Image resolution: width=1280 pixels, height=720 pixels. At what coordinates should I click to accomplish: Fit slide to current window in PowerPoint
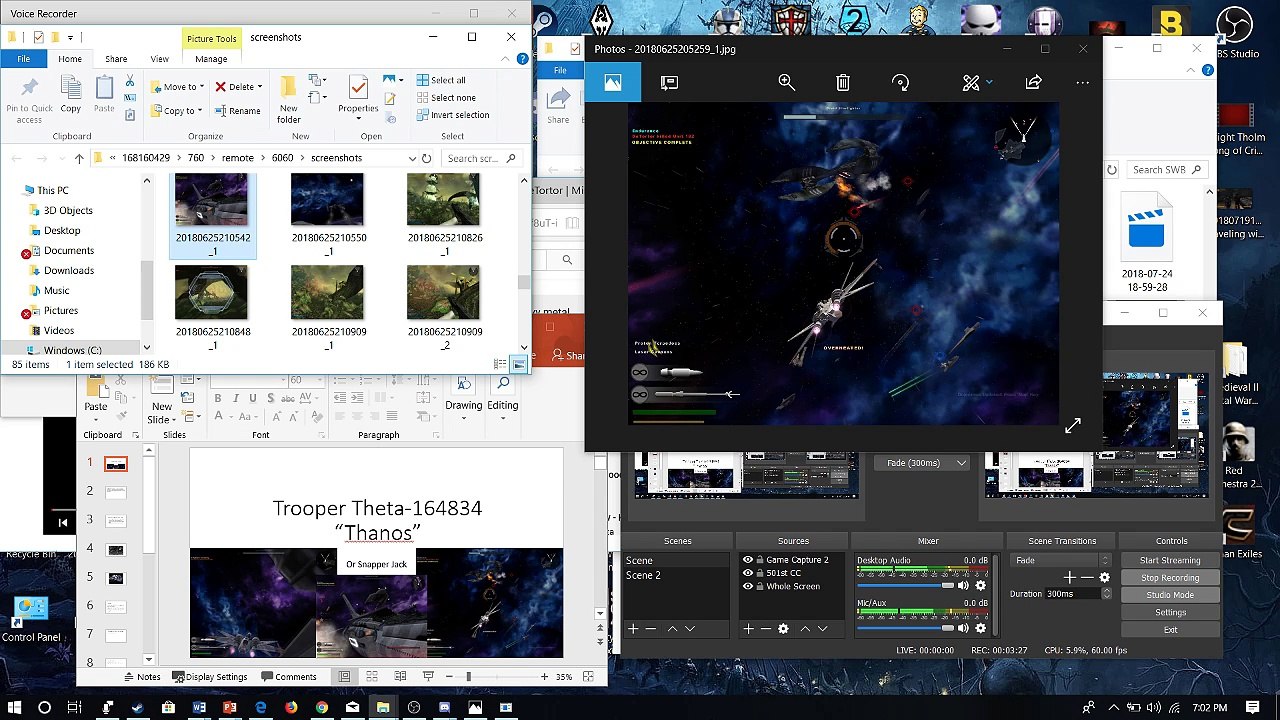tap(590, 677)
